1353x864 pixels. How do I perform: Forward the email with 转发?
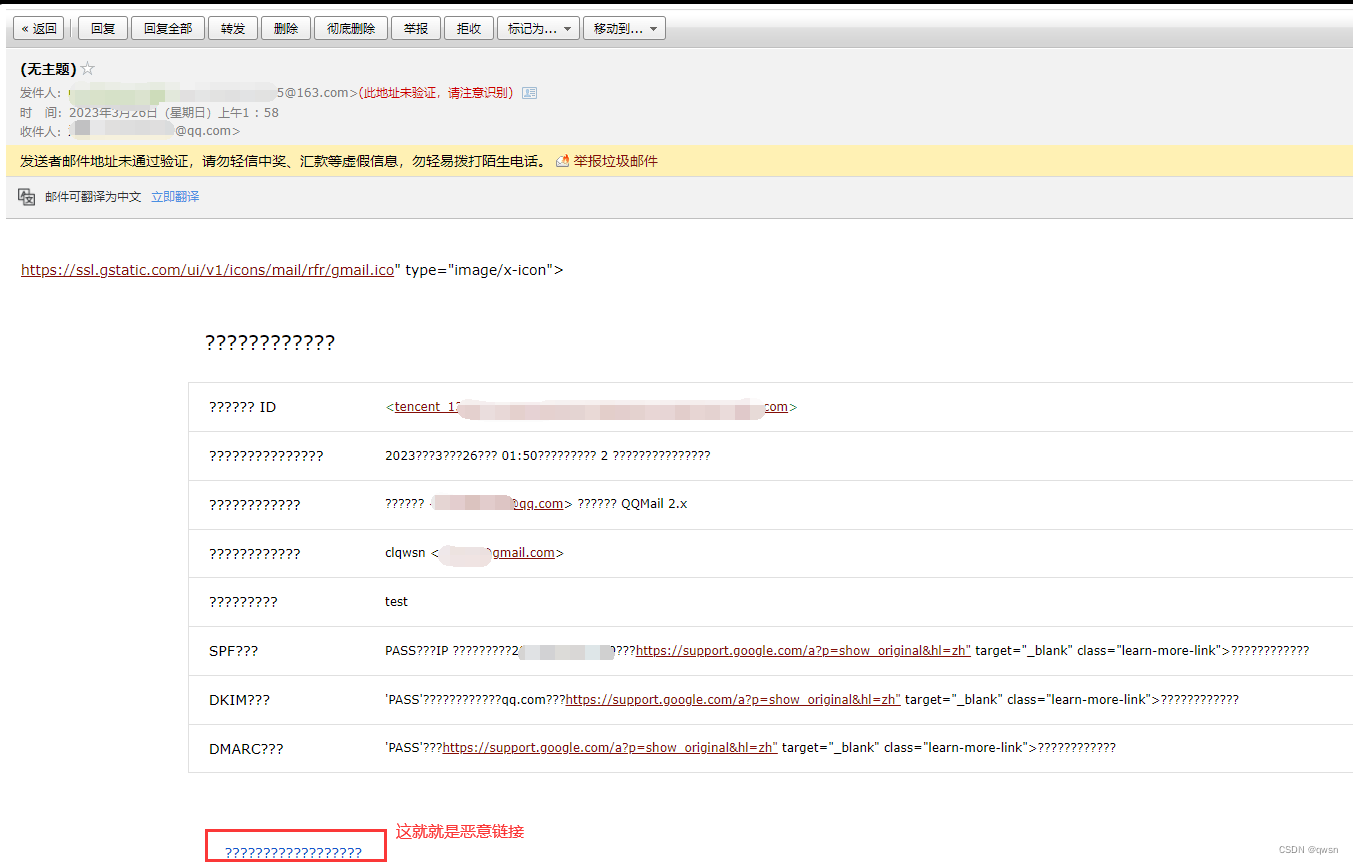point(233,29)
